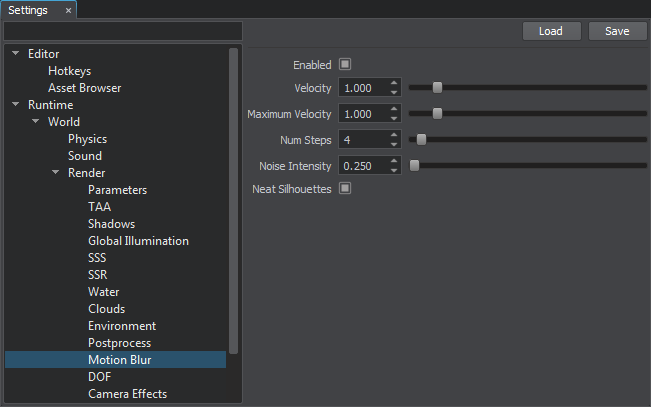Image resolution: width=651 pixels, height=407 pixels.
Task: Close the Settings tab
Action: pos(68,11)
